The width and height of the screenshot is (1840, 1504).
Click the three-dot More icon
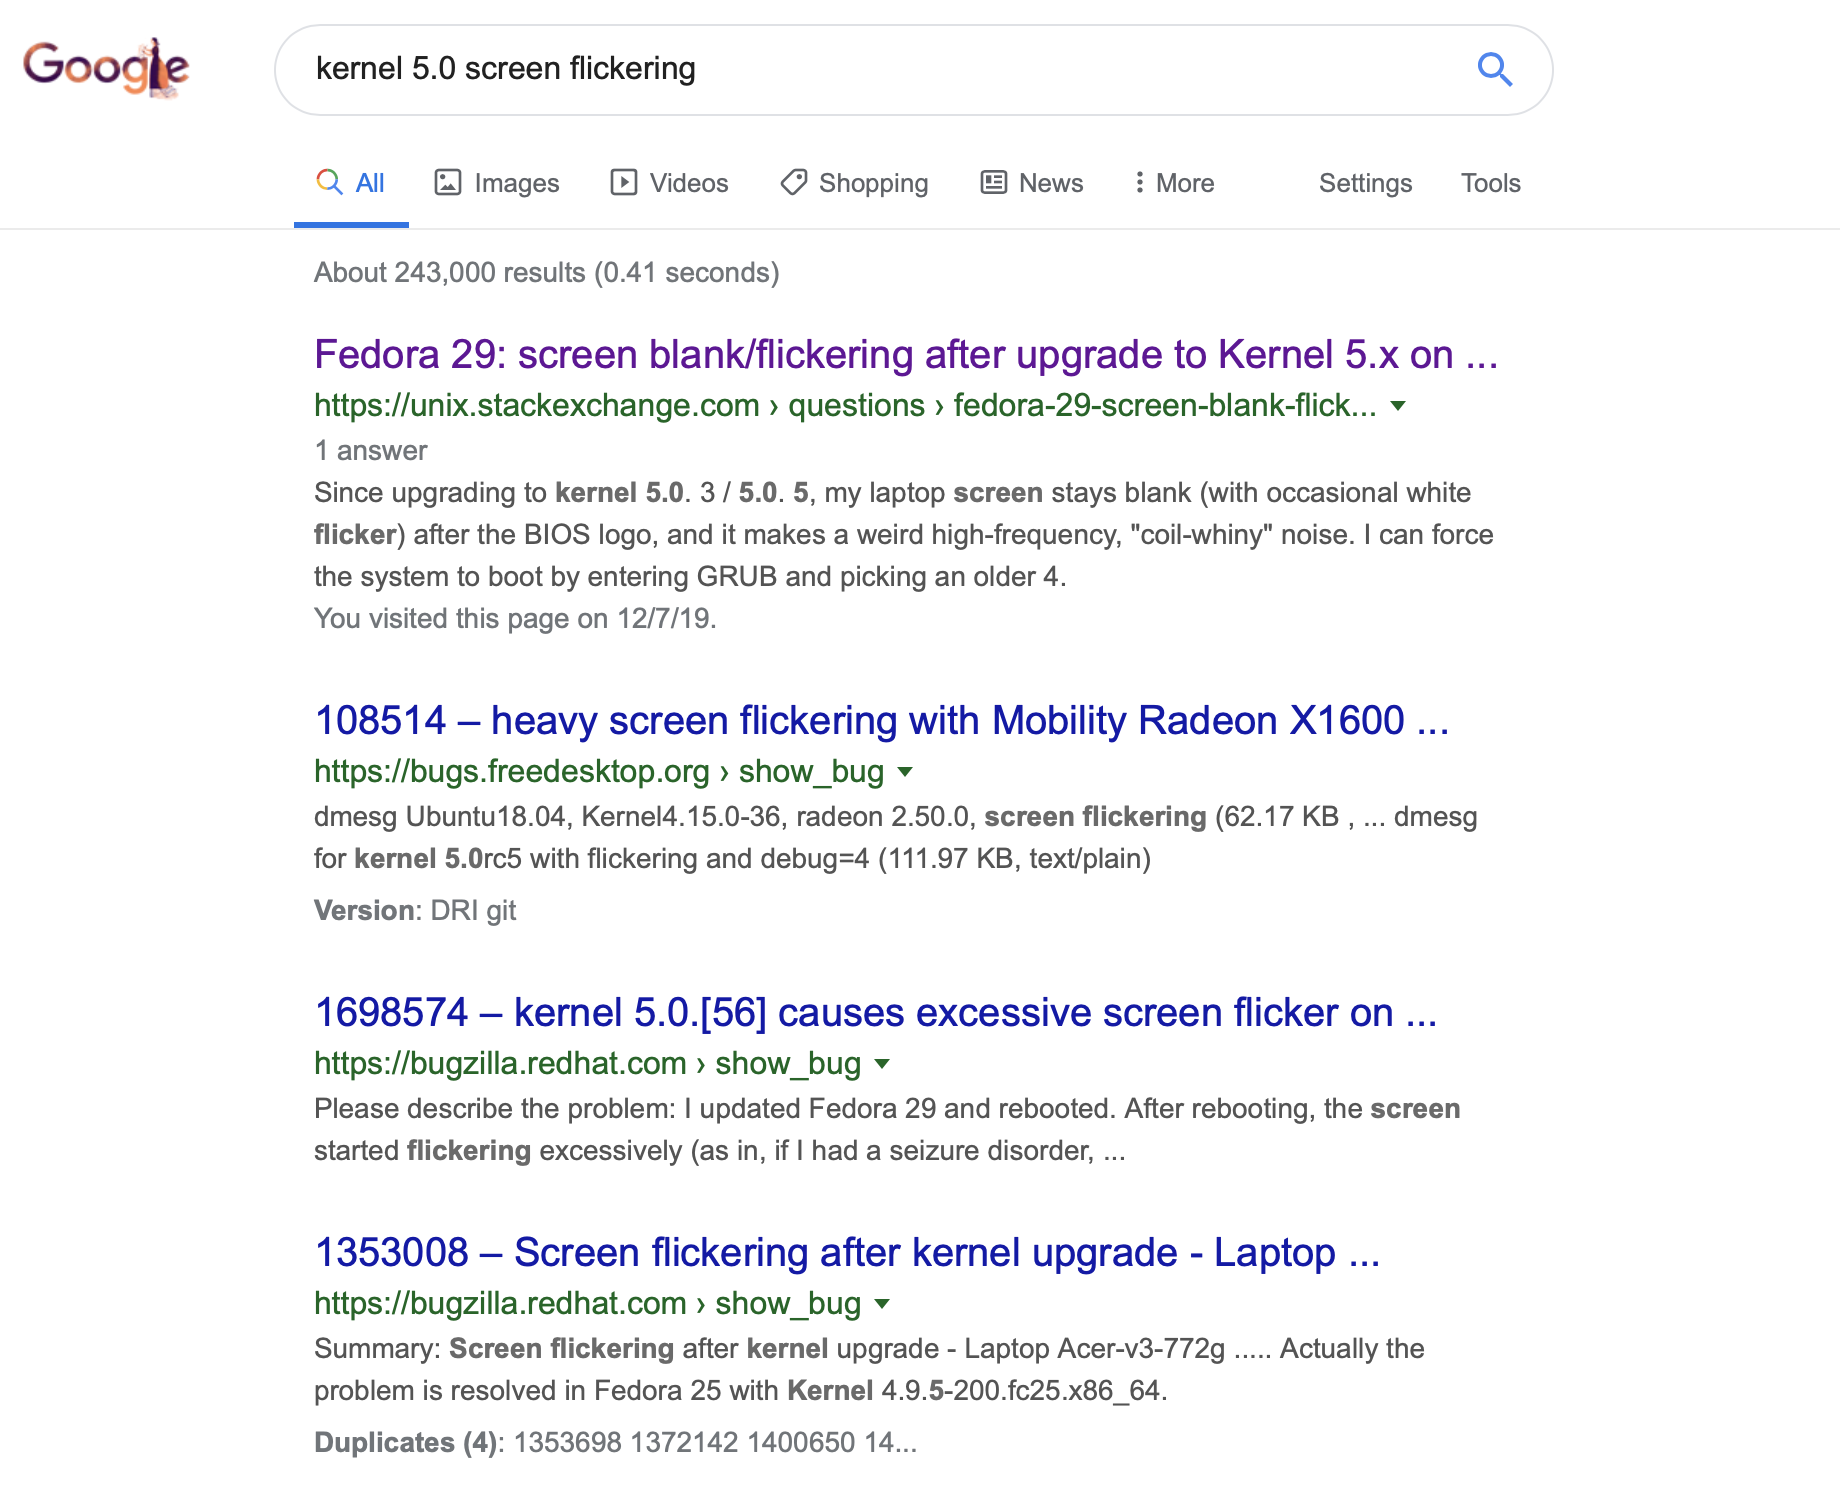[1139, 182]
